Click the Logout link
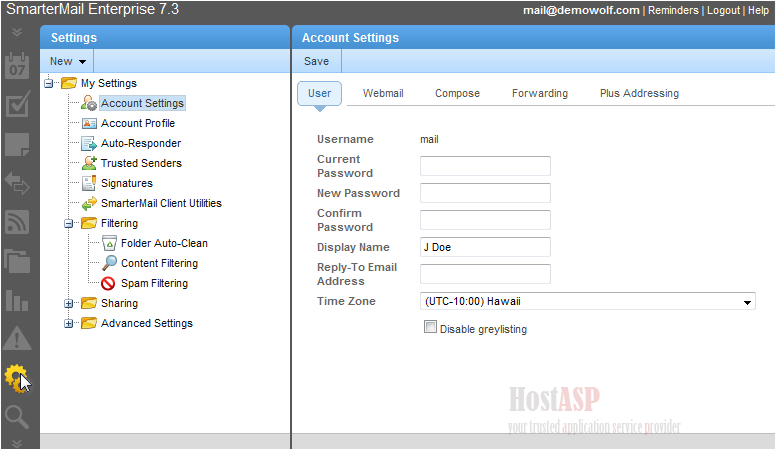 point(724,10)
